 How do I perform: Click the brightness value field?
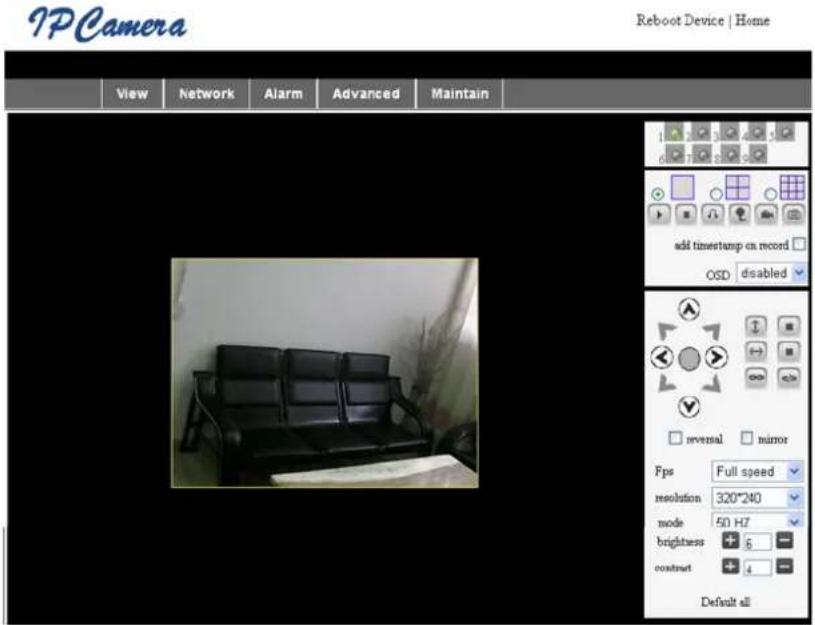click(757, 542)
